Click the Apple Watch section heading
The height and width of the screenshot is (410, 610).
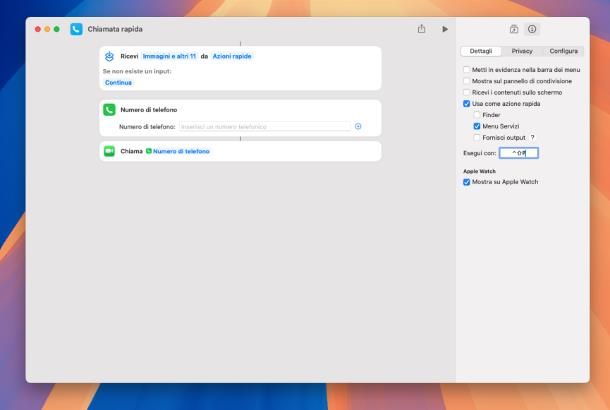coord(479,171)
